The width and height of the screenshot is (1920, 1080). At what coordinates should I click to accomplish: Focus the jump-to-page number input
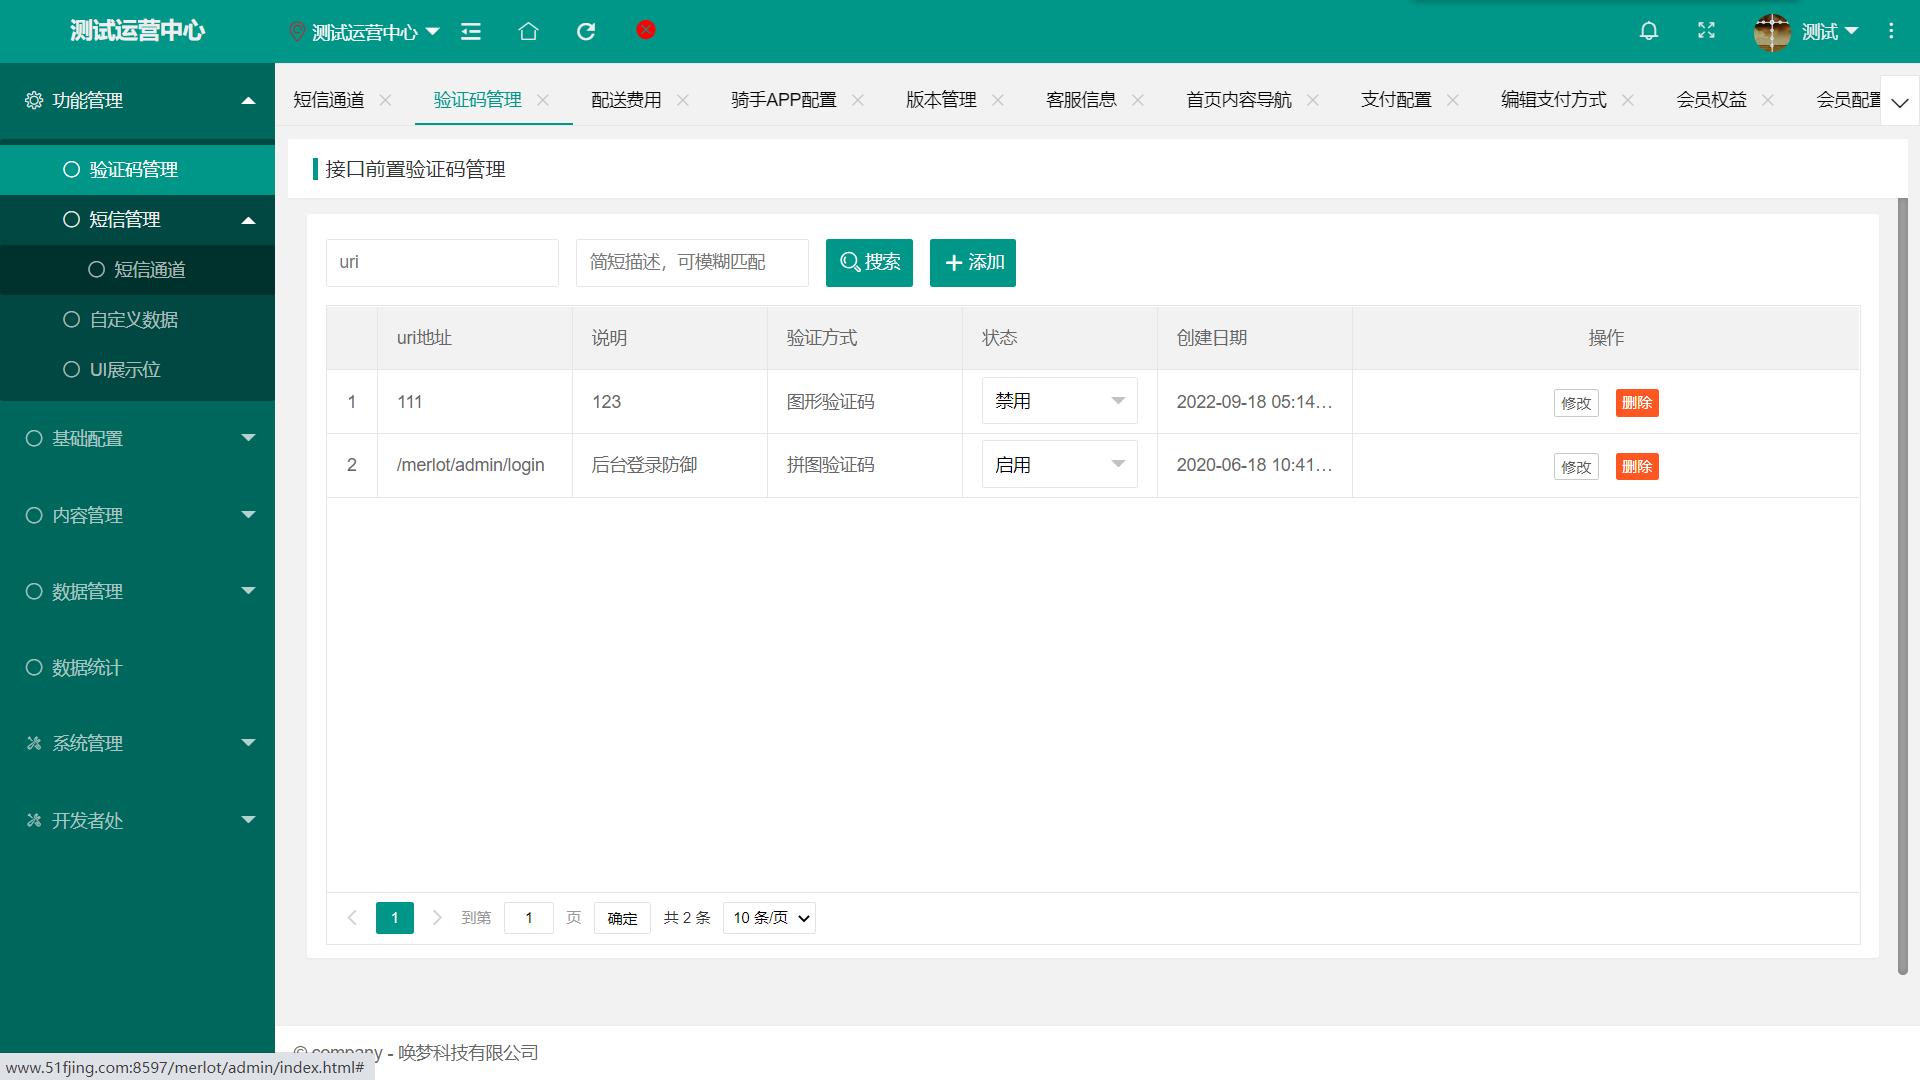tap(529, 918)
